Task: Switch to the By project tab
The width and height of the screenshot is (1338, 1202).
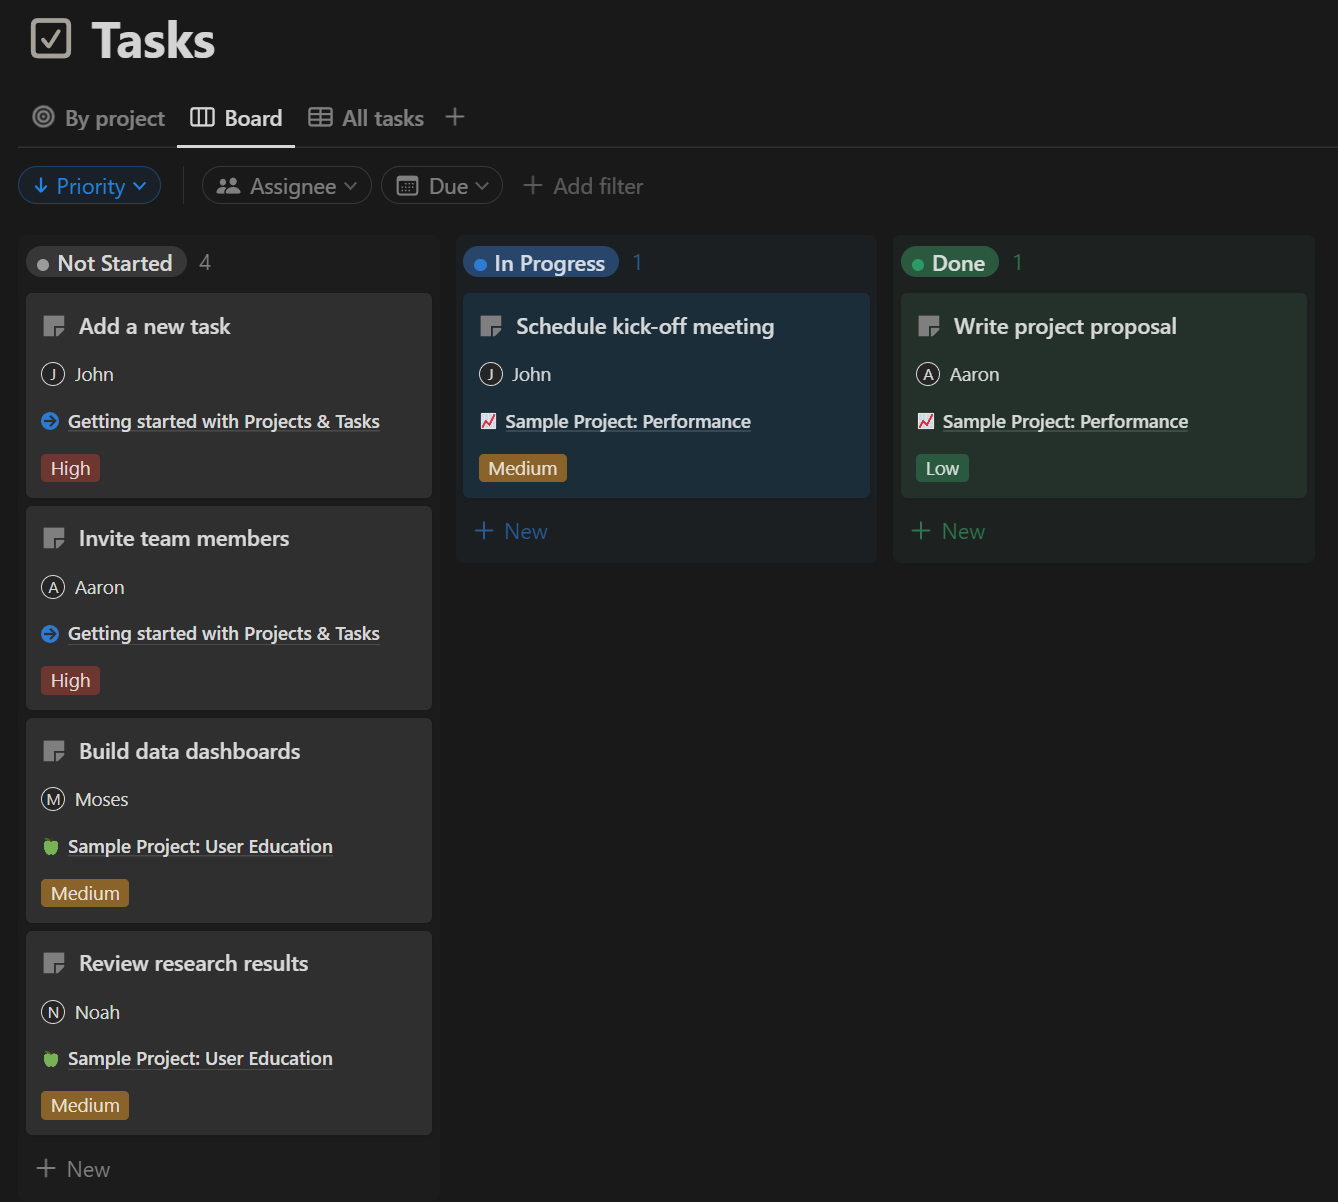Action: (x=99, y=118)
